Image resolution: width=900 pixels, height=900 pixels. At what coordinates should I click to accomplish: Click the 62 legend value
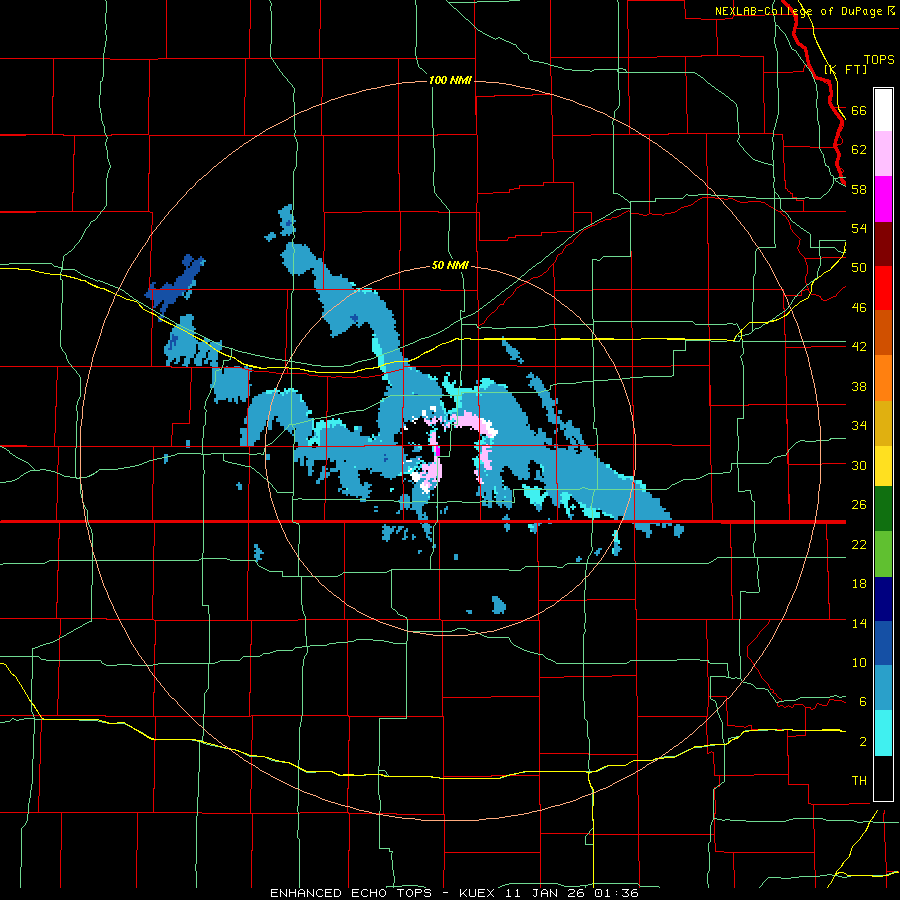pos(859,150)
